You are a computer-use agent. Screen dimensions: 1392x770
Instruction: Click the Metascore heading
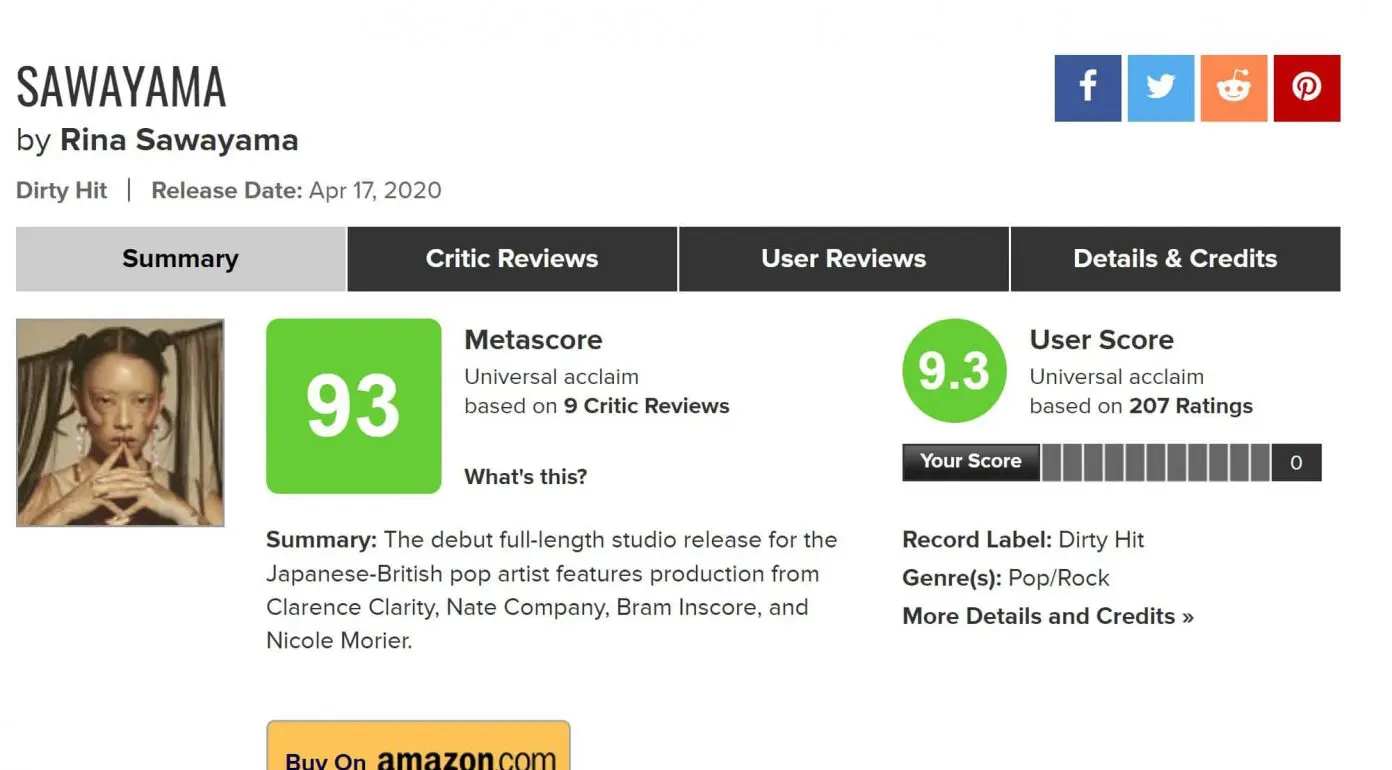[533, 340]
